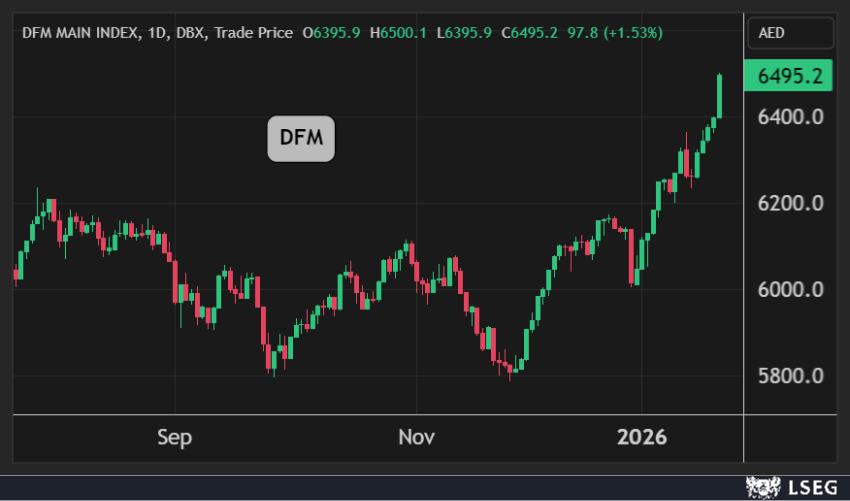This screenshot has width=850, height=501.
Task: Click the 2026 marker on time axis
Action: [641, 437]
